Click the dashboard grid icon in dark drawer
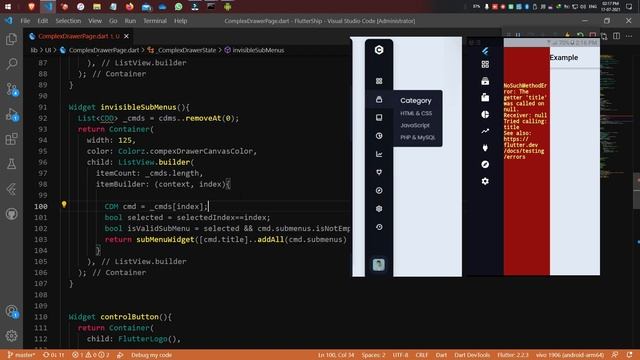This screenshot has height=360, width=640. pos(379,81)
